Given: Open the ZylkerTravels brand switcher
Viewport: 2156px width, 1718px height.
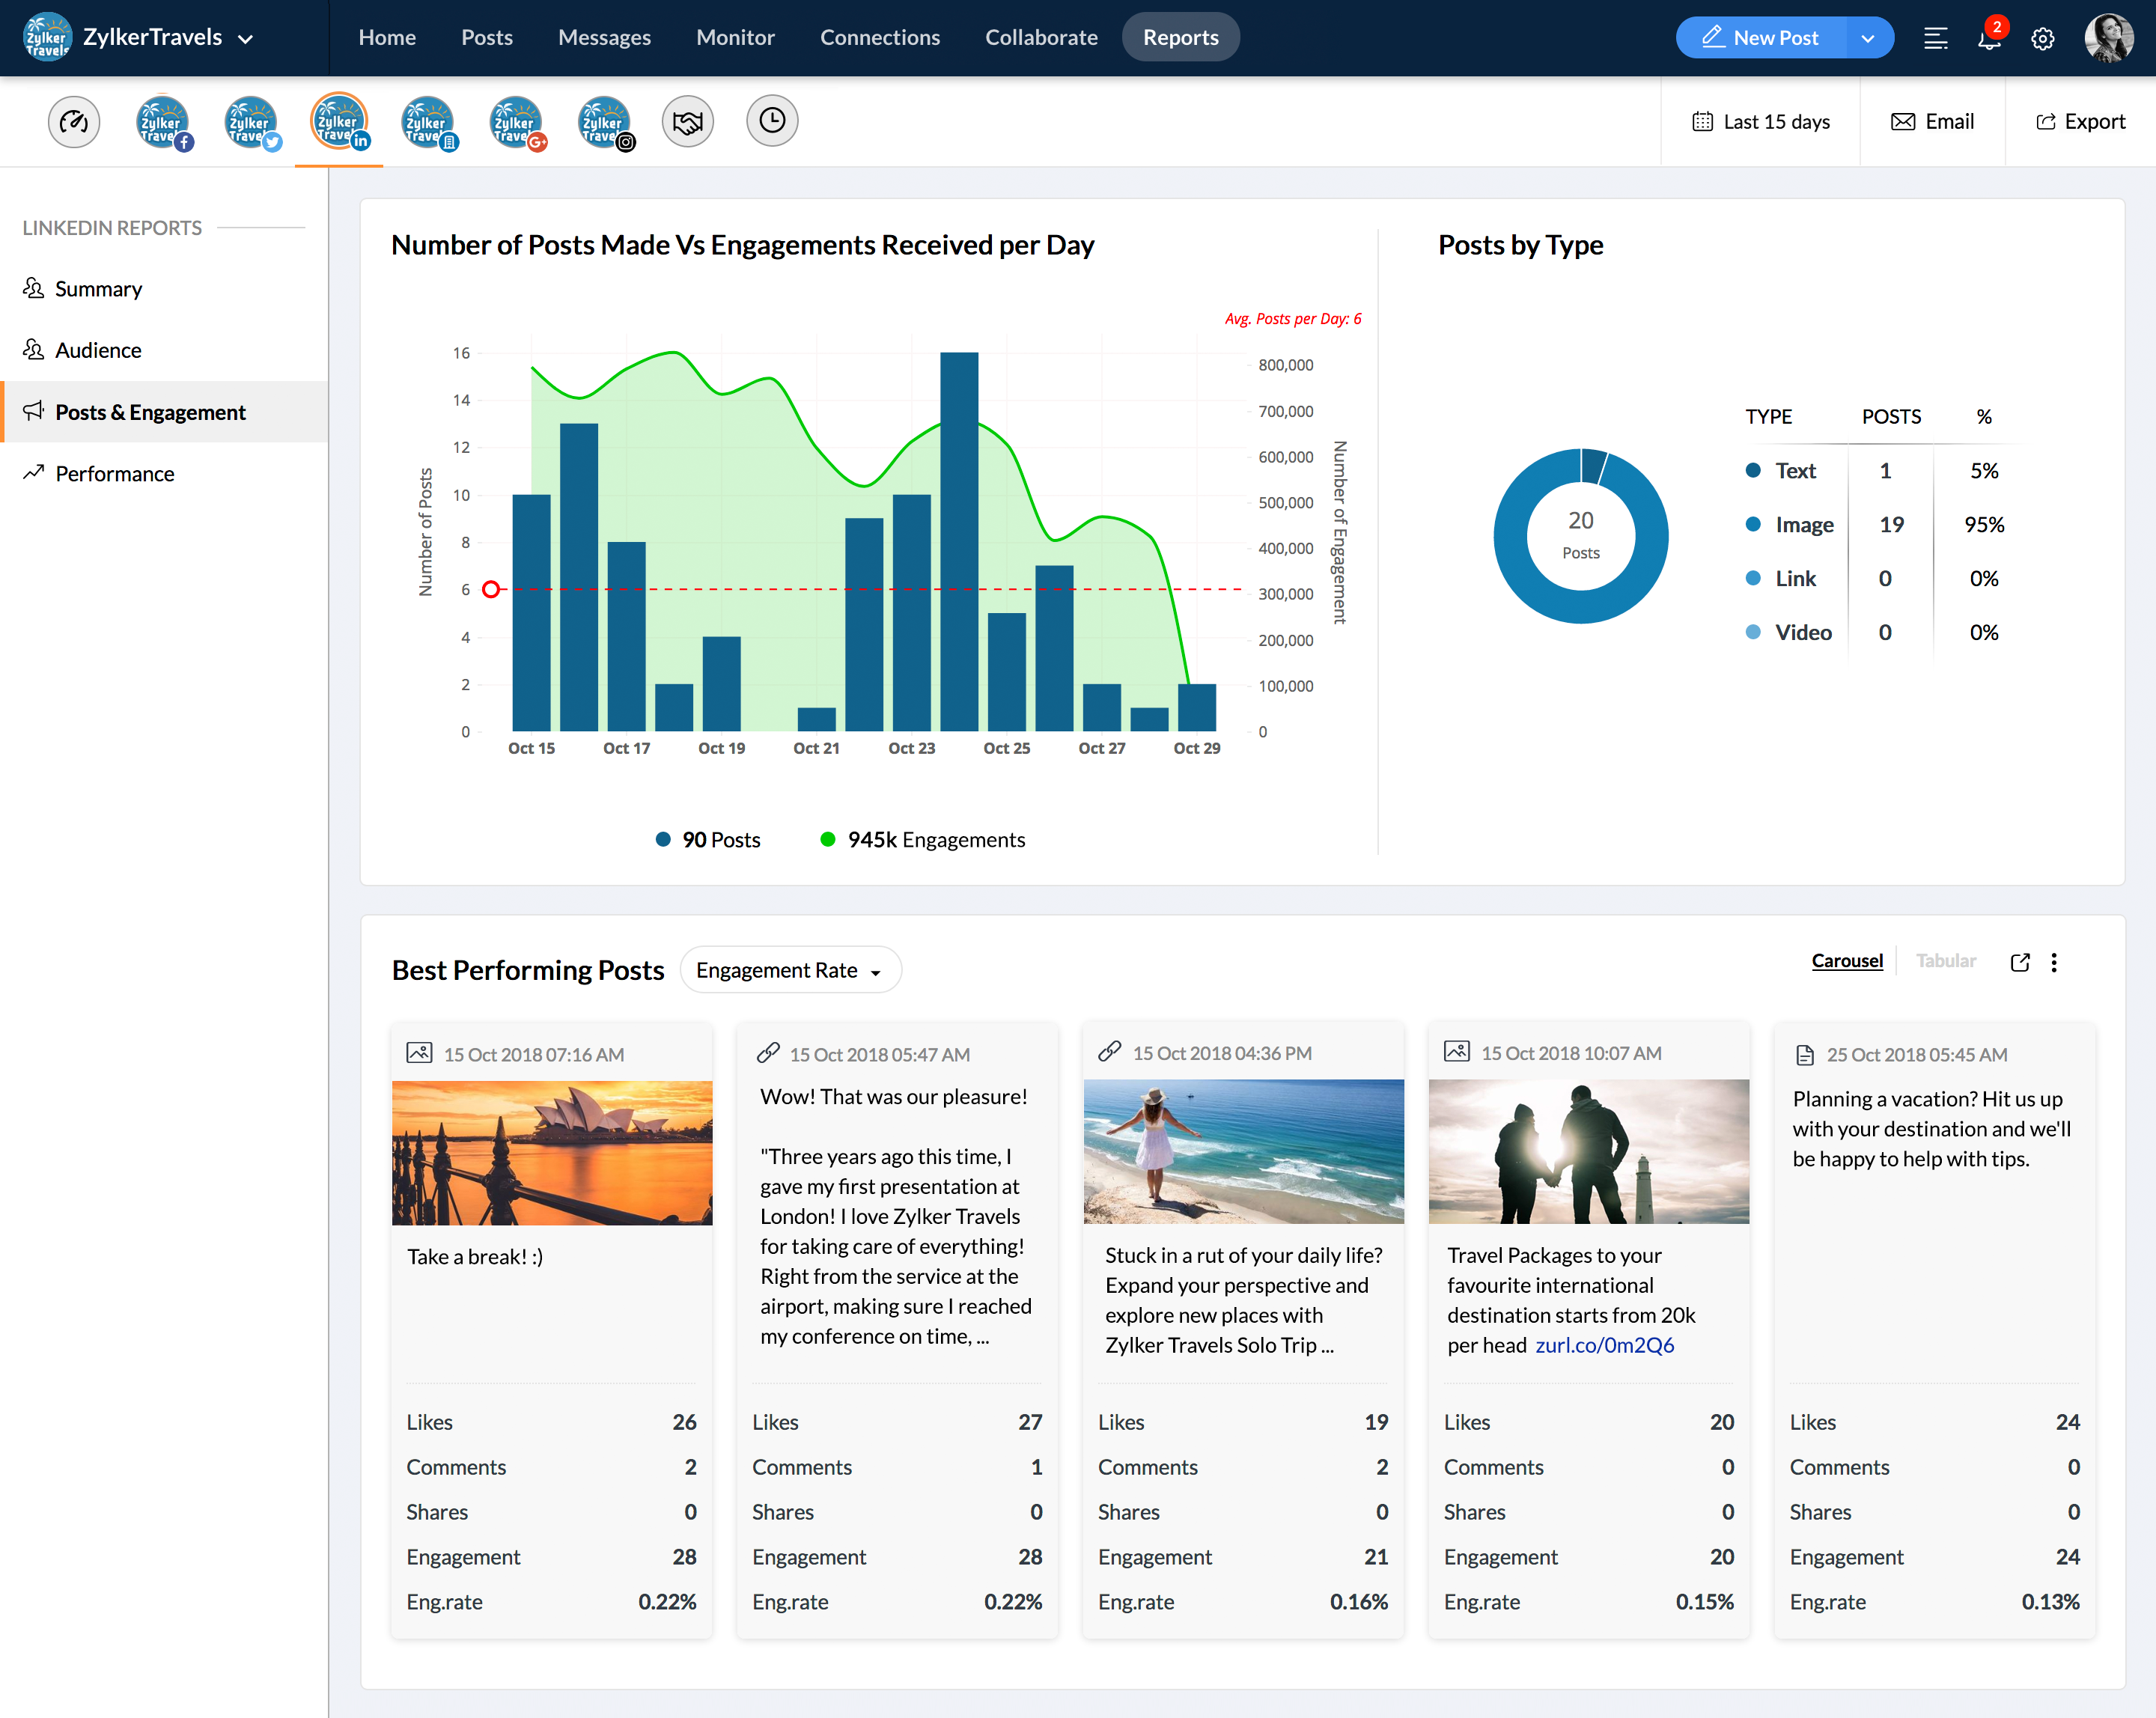Looking at the screenshot, I should coord(140,38).
